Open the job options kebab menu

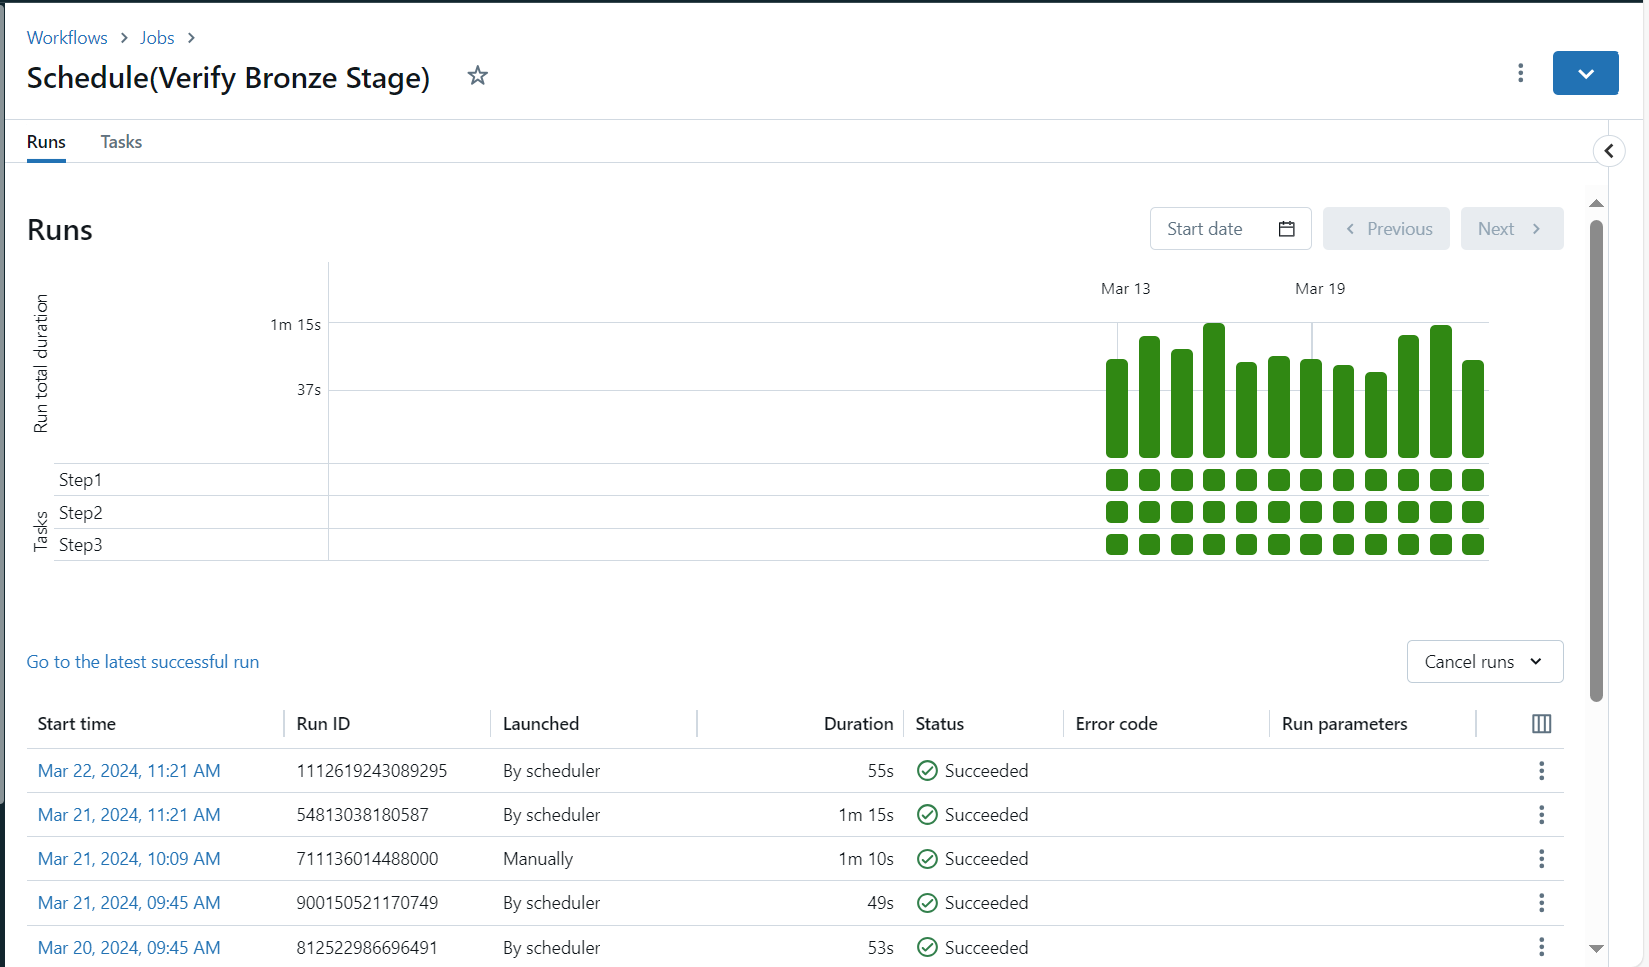pos(1520,73)
